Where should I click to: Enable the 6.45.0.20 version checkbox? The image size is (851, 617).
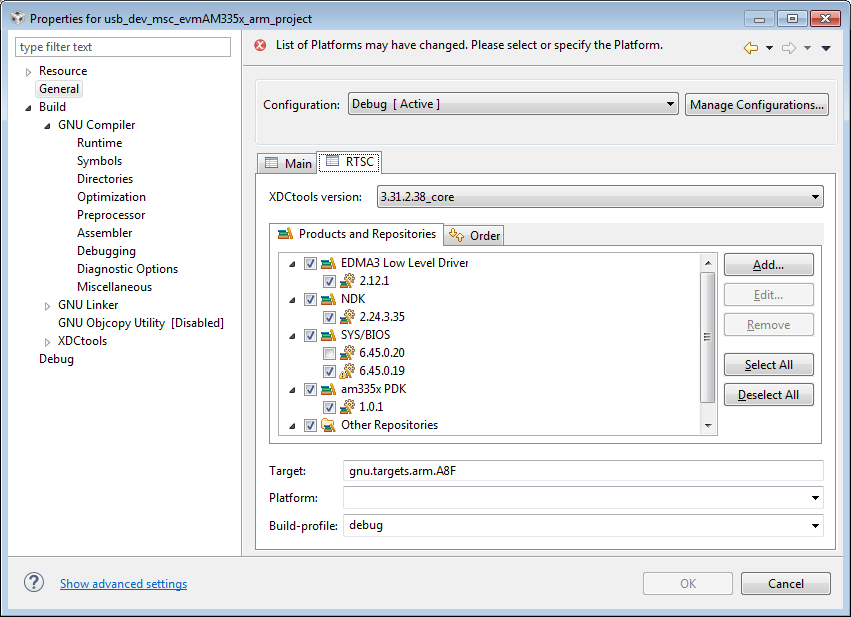click(329, 353)
